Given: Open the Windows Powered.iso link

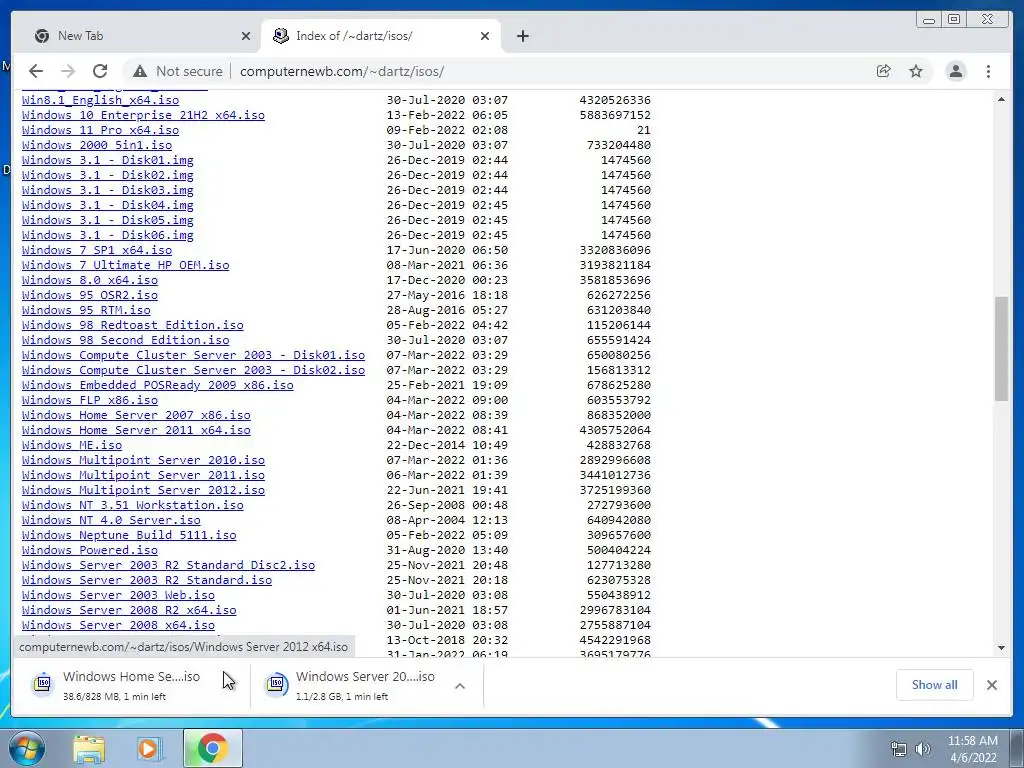Looking at the screenshot, I should click(89, 551).
